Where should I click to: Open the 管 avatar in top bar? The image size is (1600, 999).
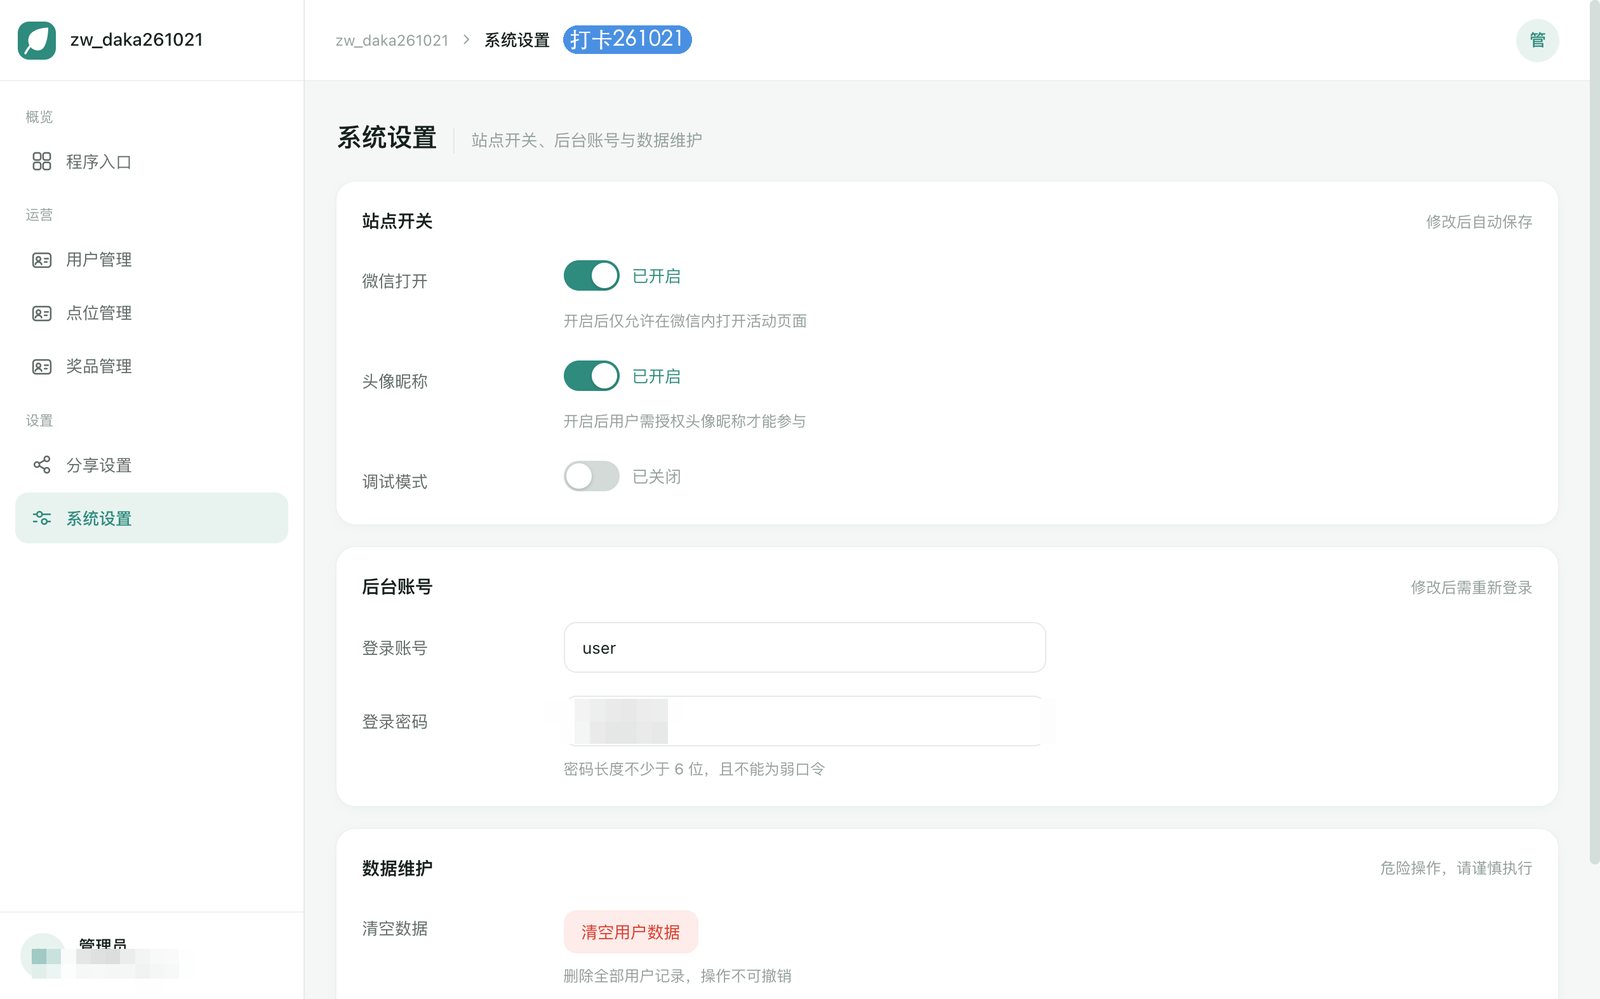click(x=1537, y=40)
